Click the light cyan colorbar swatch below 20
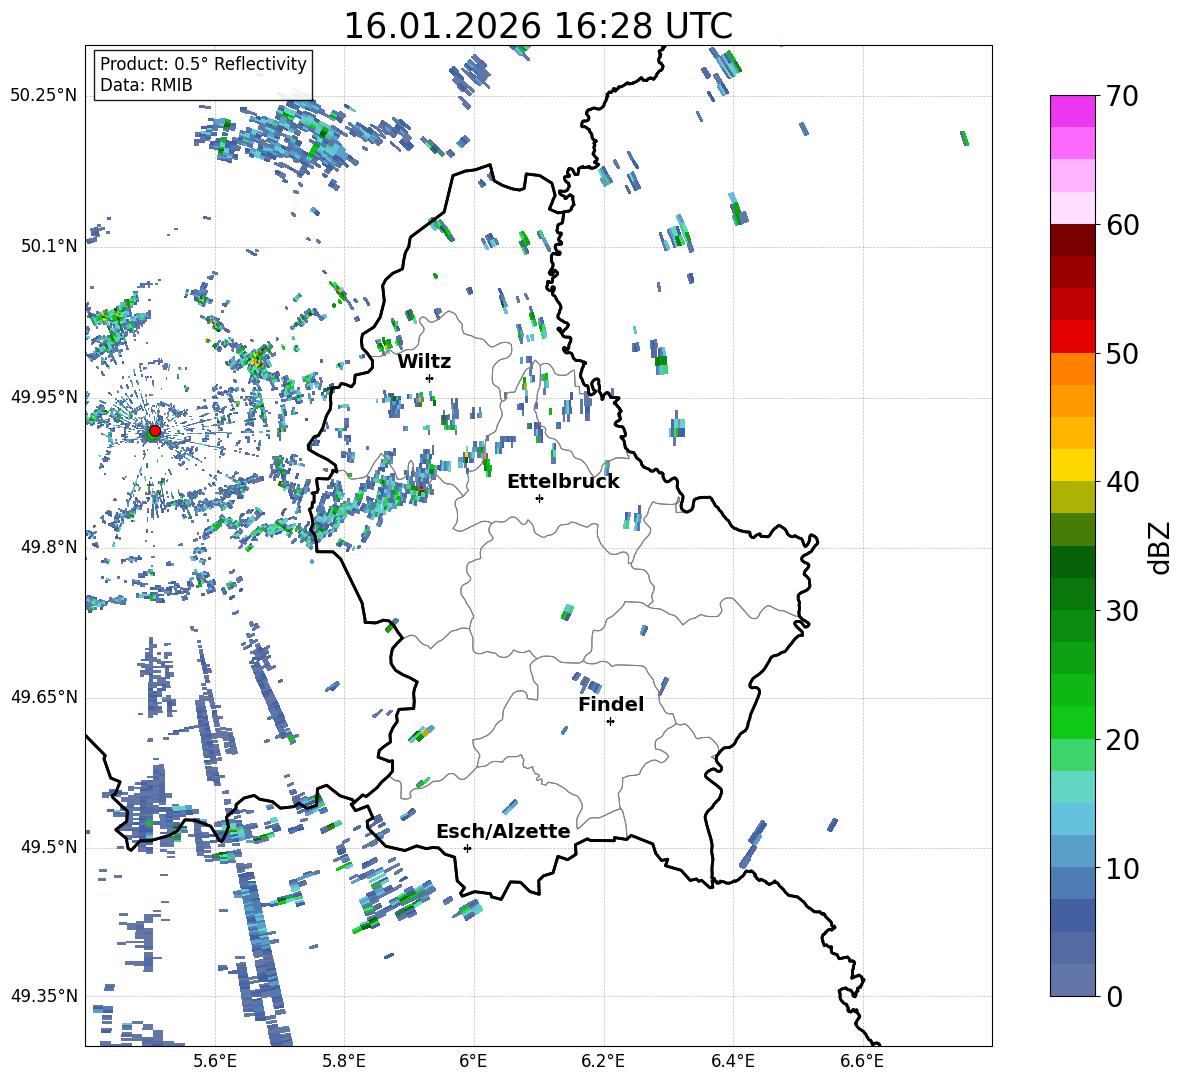 1072,787
